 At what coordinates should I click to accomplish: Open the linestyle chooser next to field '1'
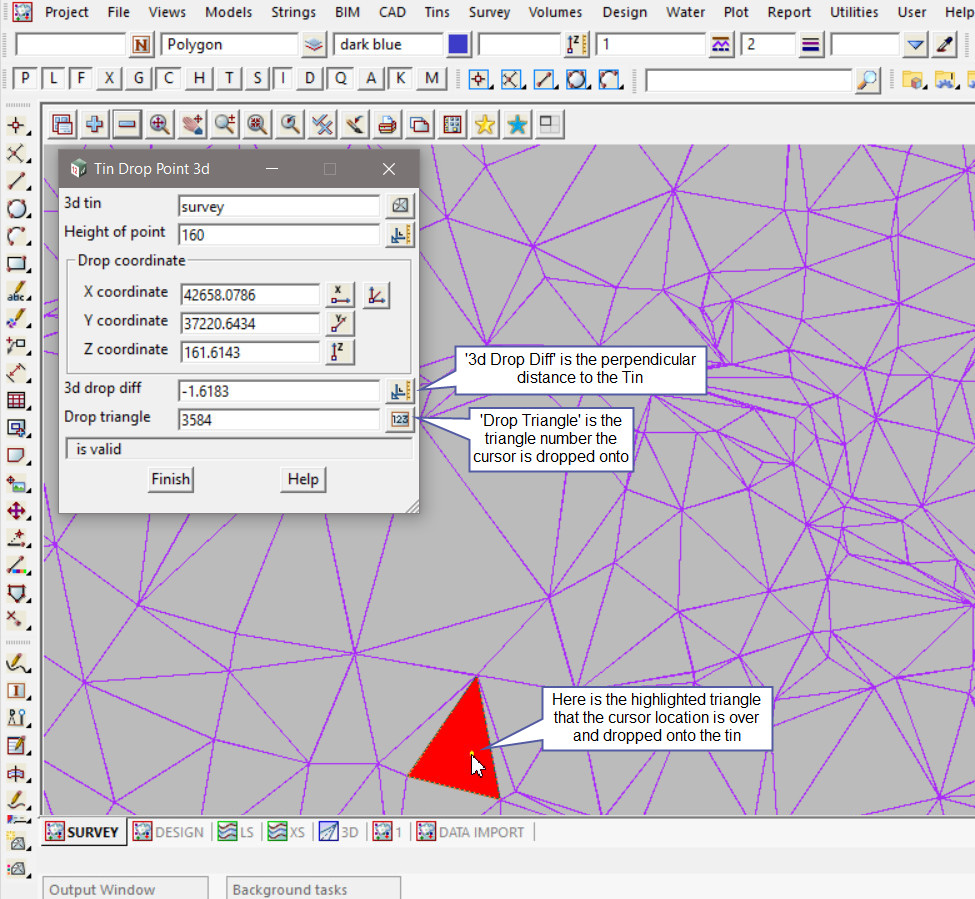tap(721, 45)
